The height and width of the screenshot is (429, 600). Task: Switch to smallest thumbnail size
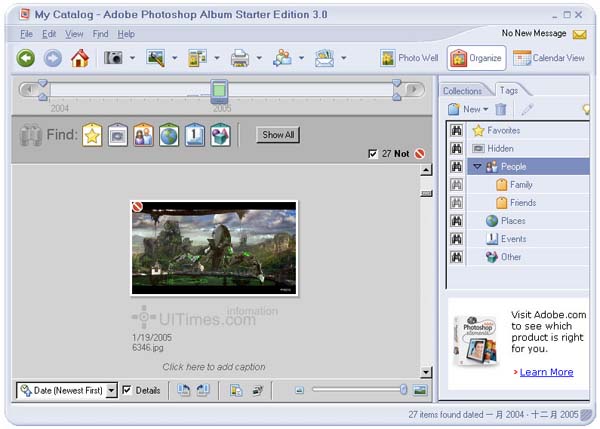click(x=299, y=390)
